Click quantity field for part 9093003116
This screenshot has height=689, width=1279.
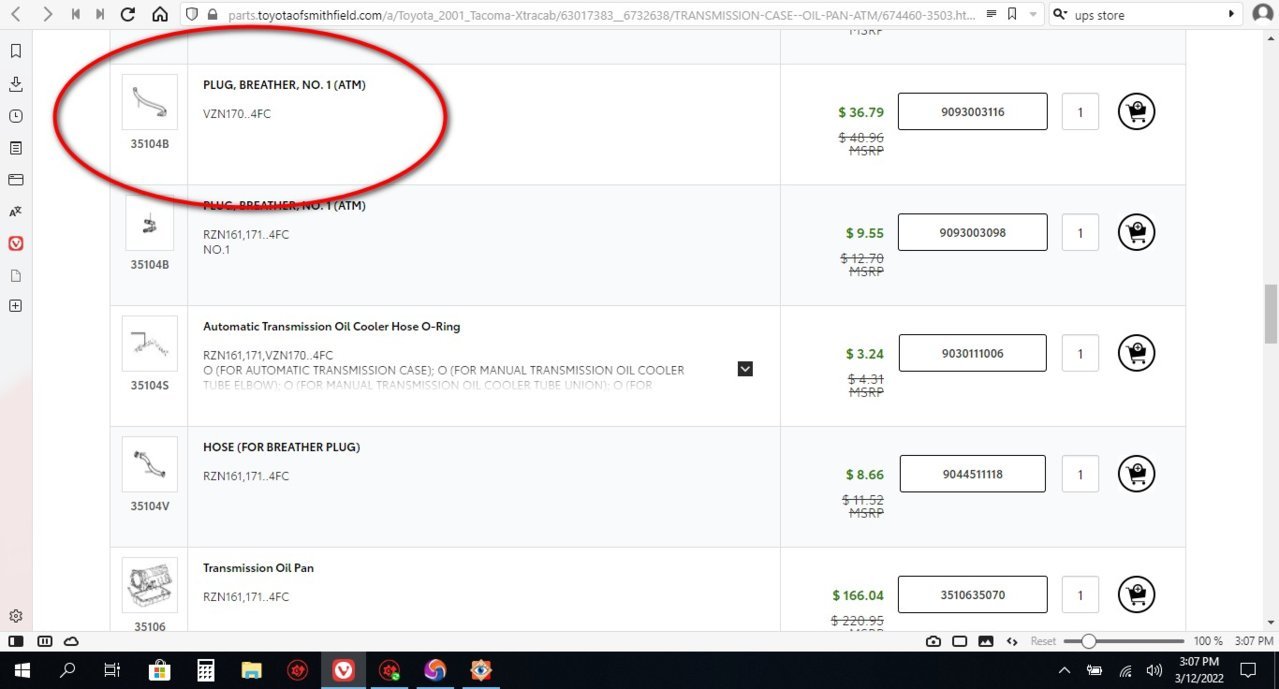coord(1080,112)
